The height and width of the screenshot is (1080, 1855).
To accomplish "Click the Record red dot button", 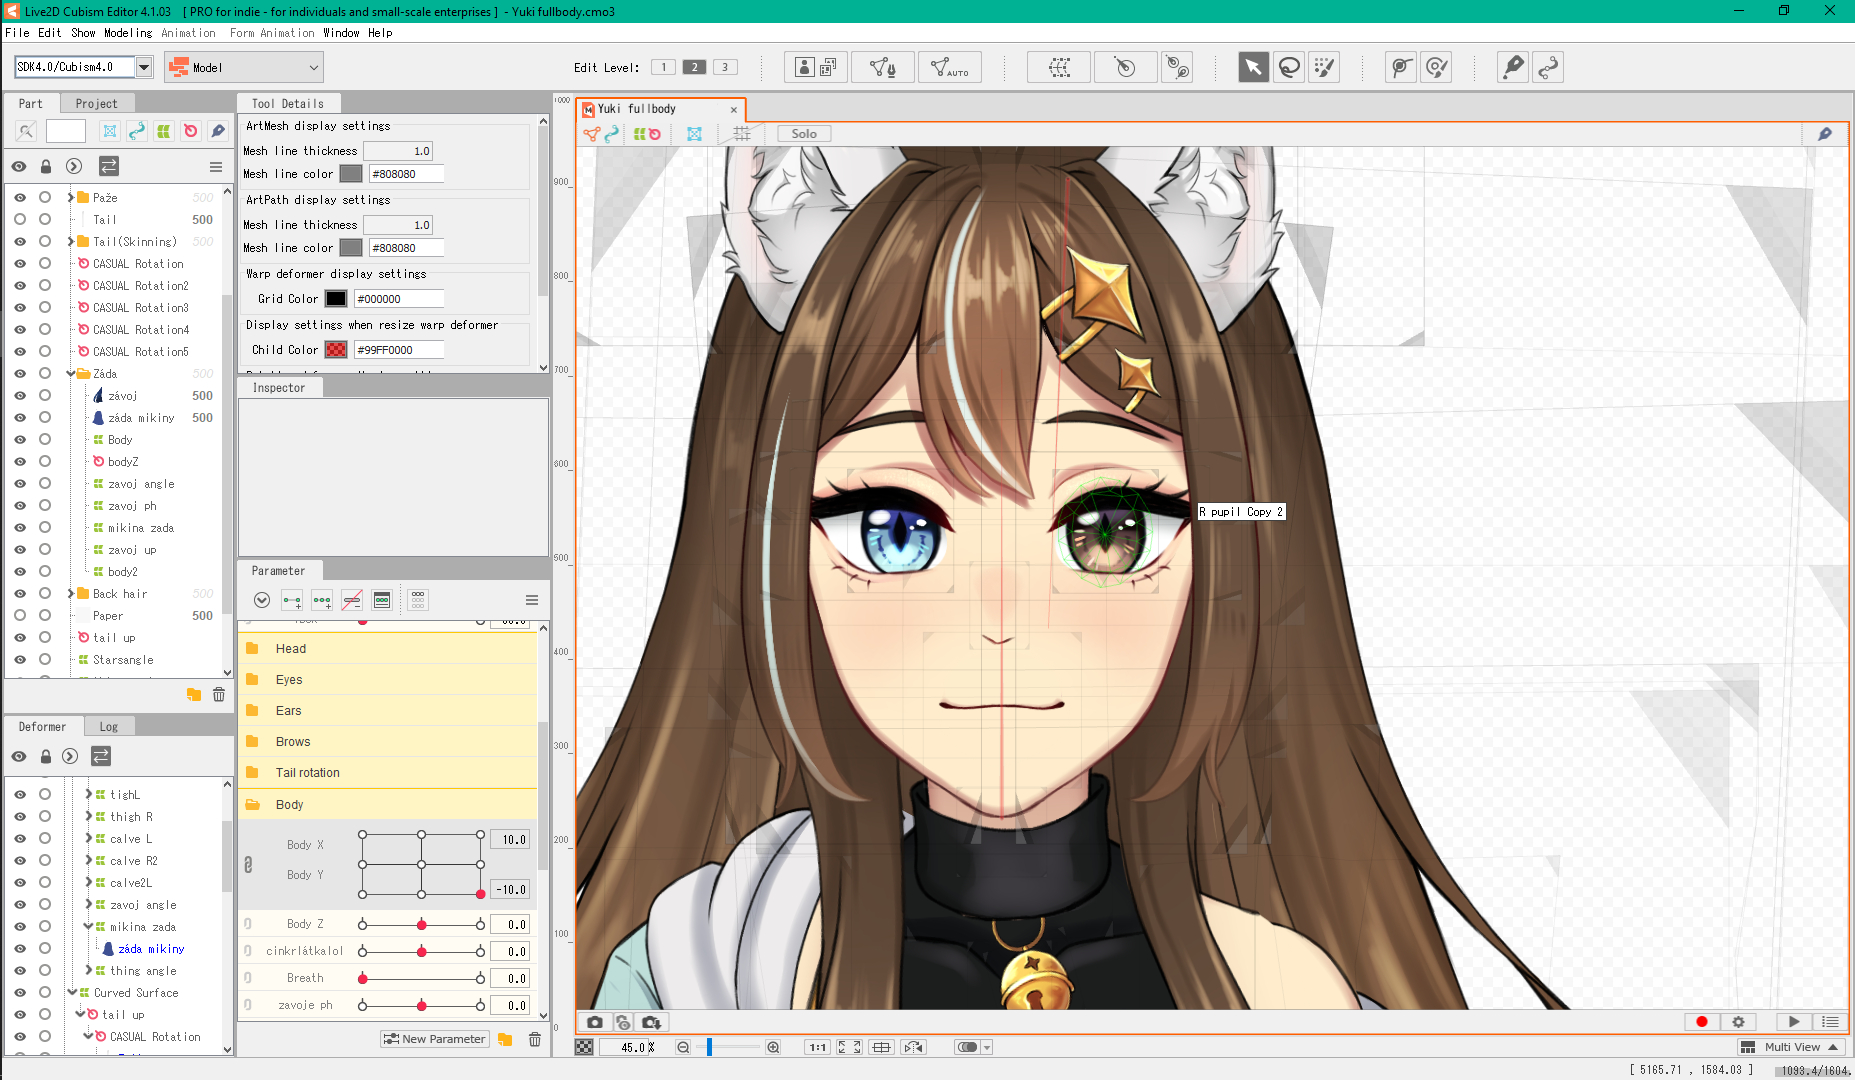I will [1701, 1022].
